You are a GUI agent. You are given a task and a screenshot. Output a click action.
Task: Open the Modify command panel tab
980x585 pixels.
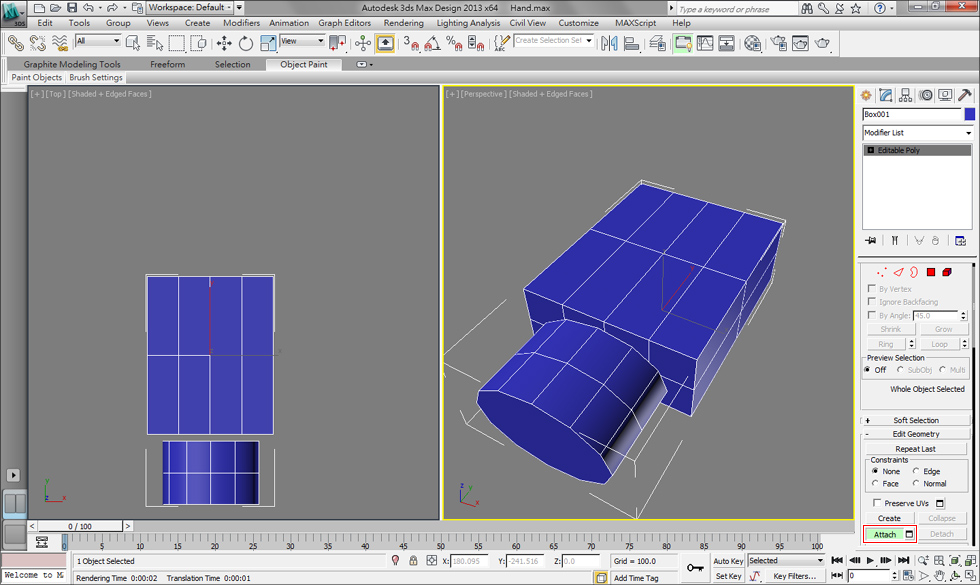(885, 95)
